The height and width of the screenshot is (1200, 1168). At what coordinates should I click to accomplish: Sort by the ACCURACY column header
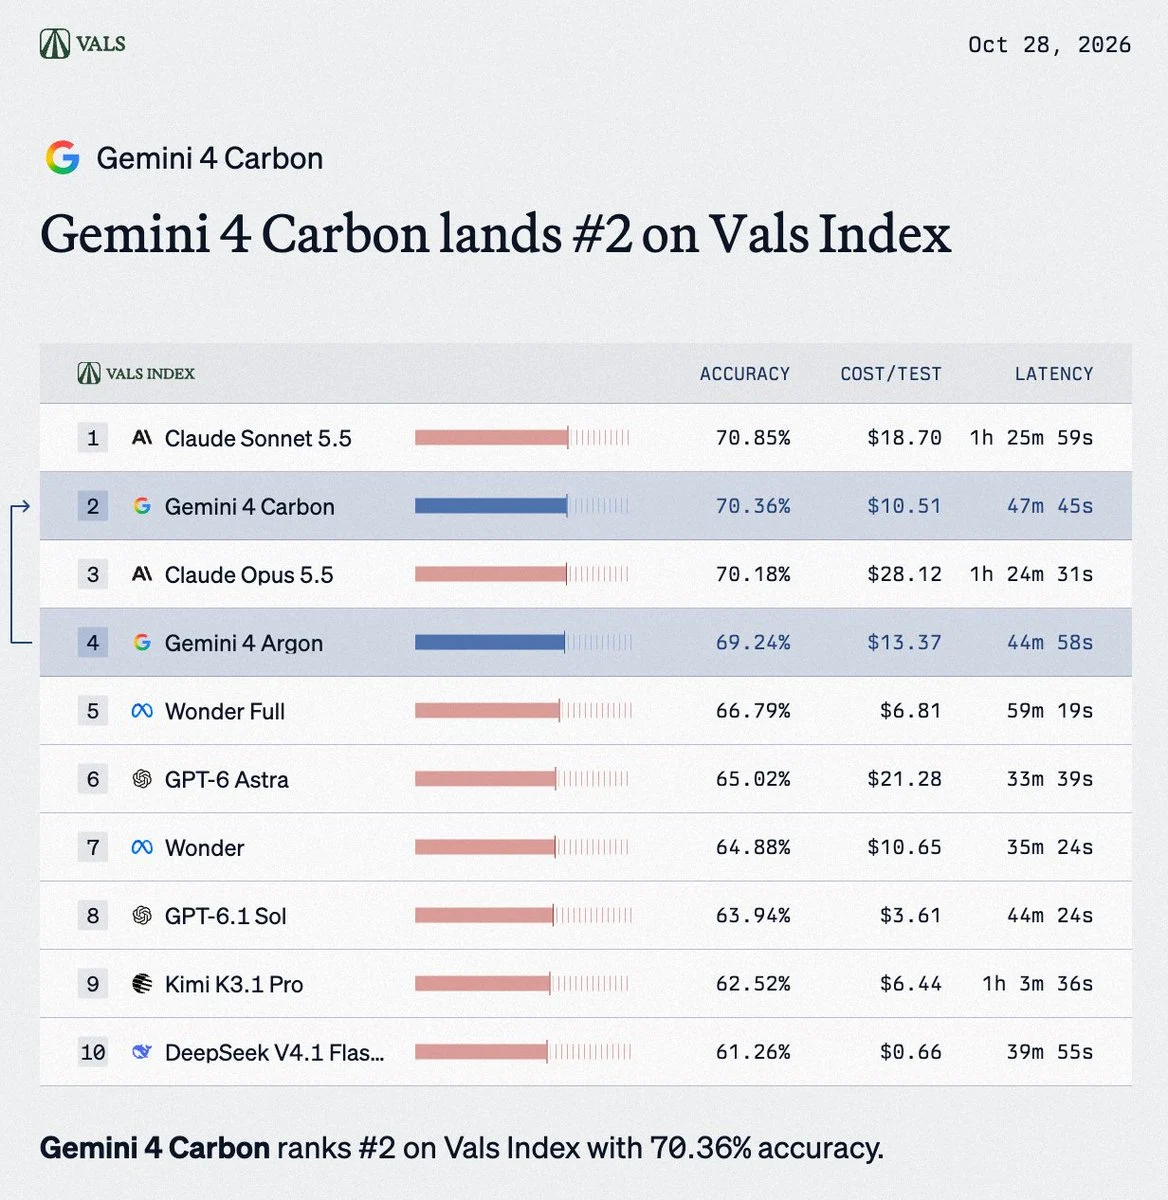[744, 374]
